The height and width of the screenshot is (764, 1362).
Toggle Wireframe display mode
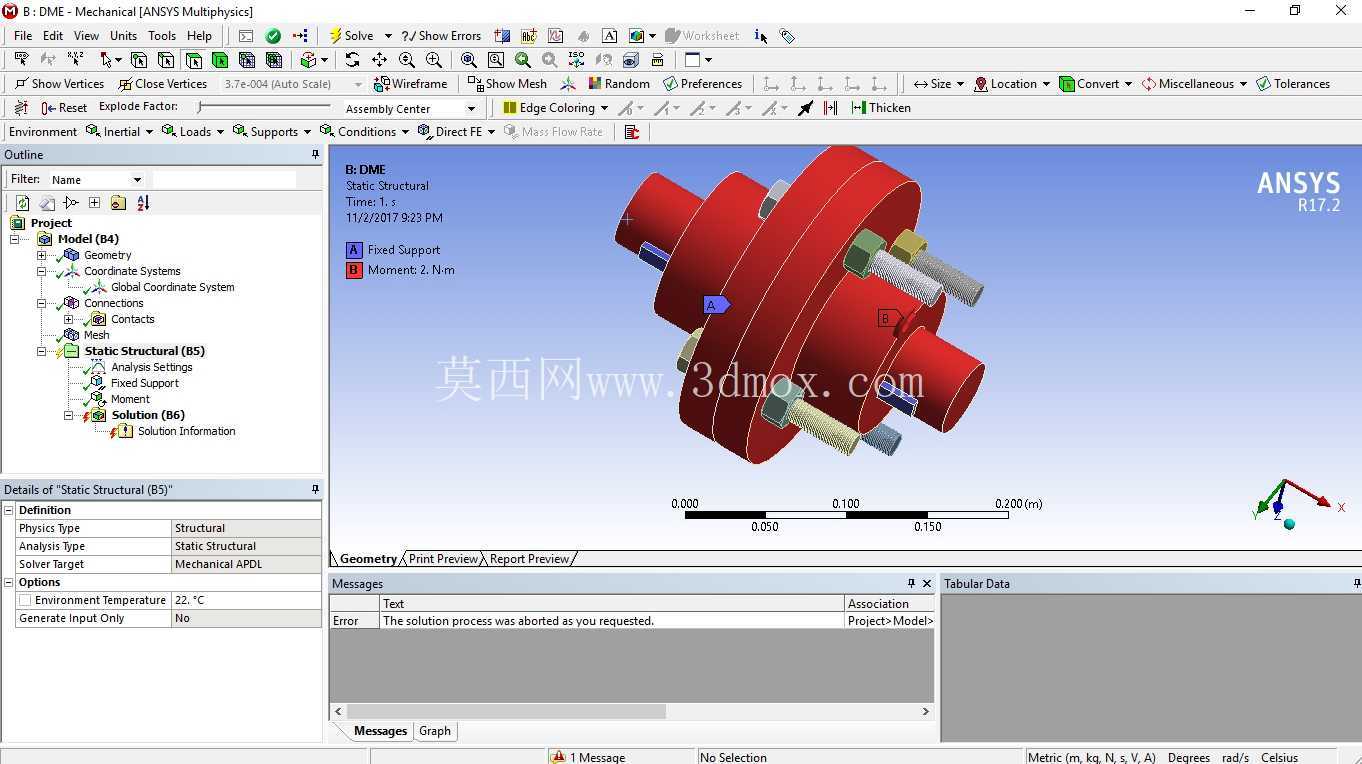coord(410,84)
